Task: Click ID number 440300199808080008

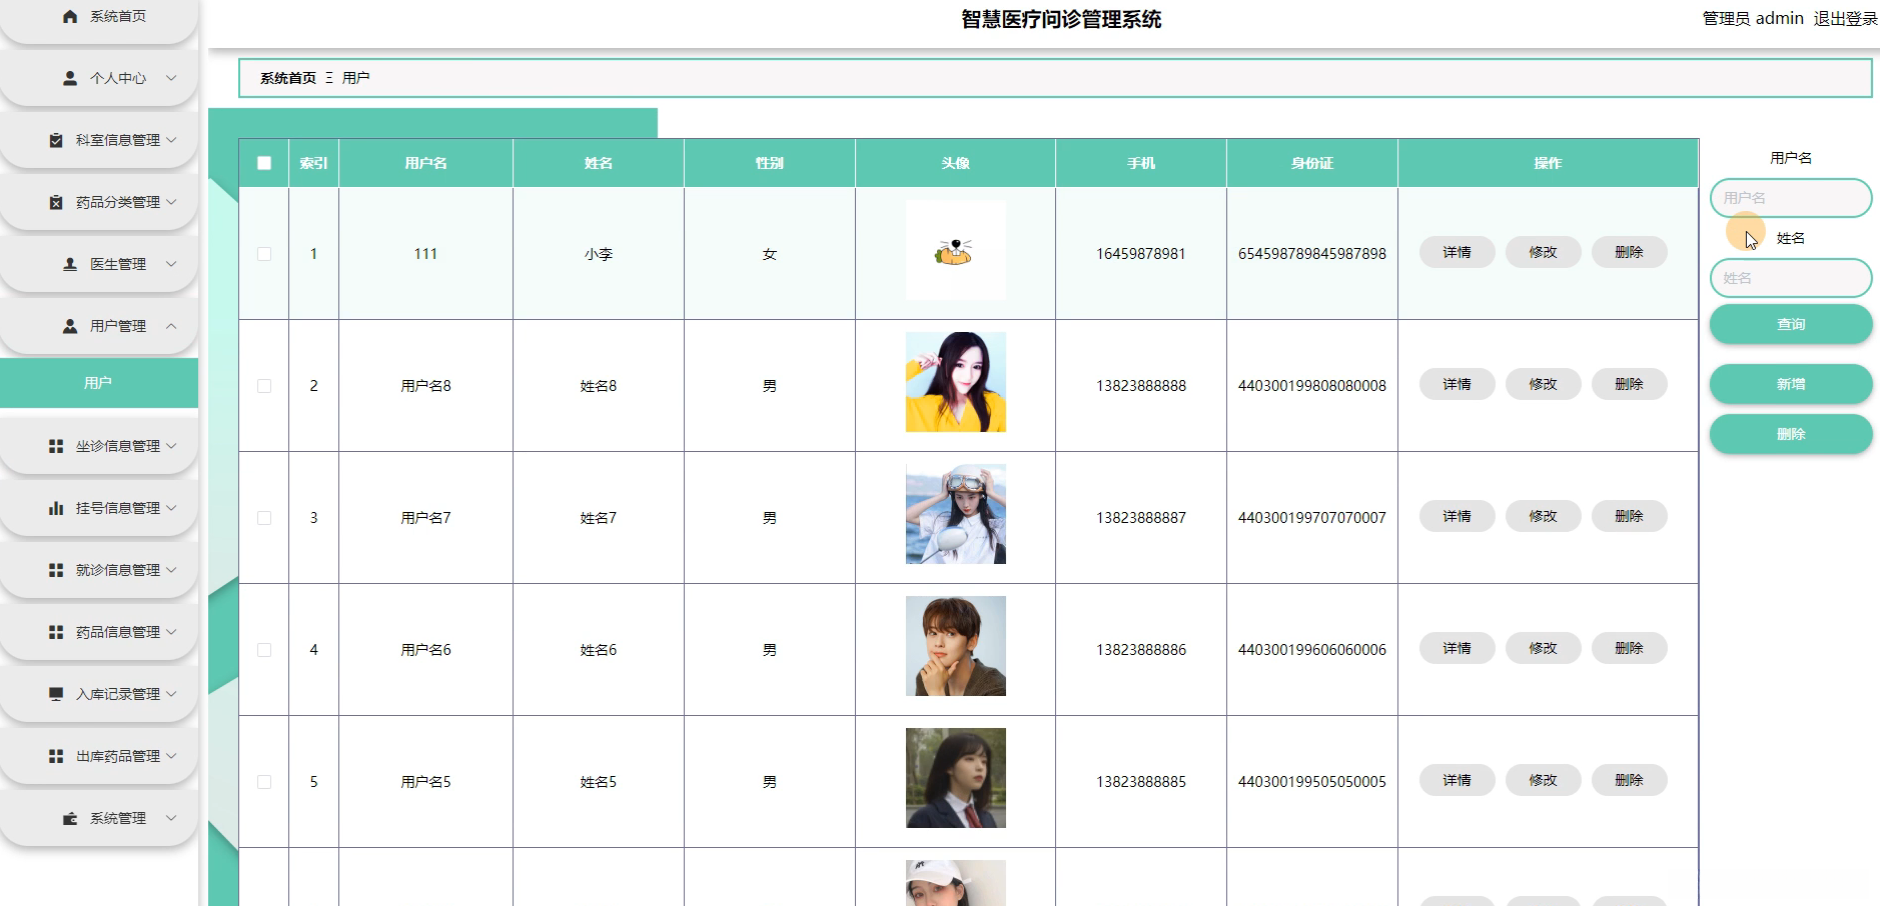Action: tap(1312, 386)
